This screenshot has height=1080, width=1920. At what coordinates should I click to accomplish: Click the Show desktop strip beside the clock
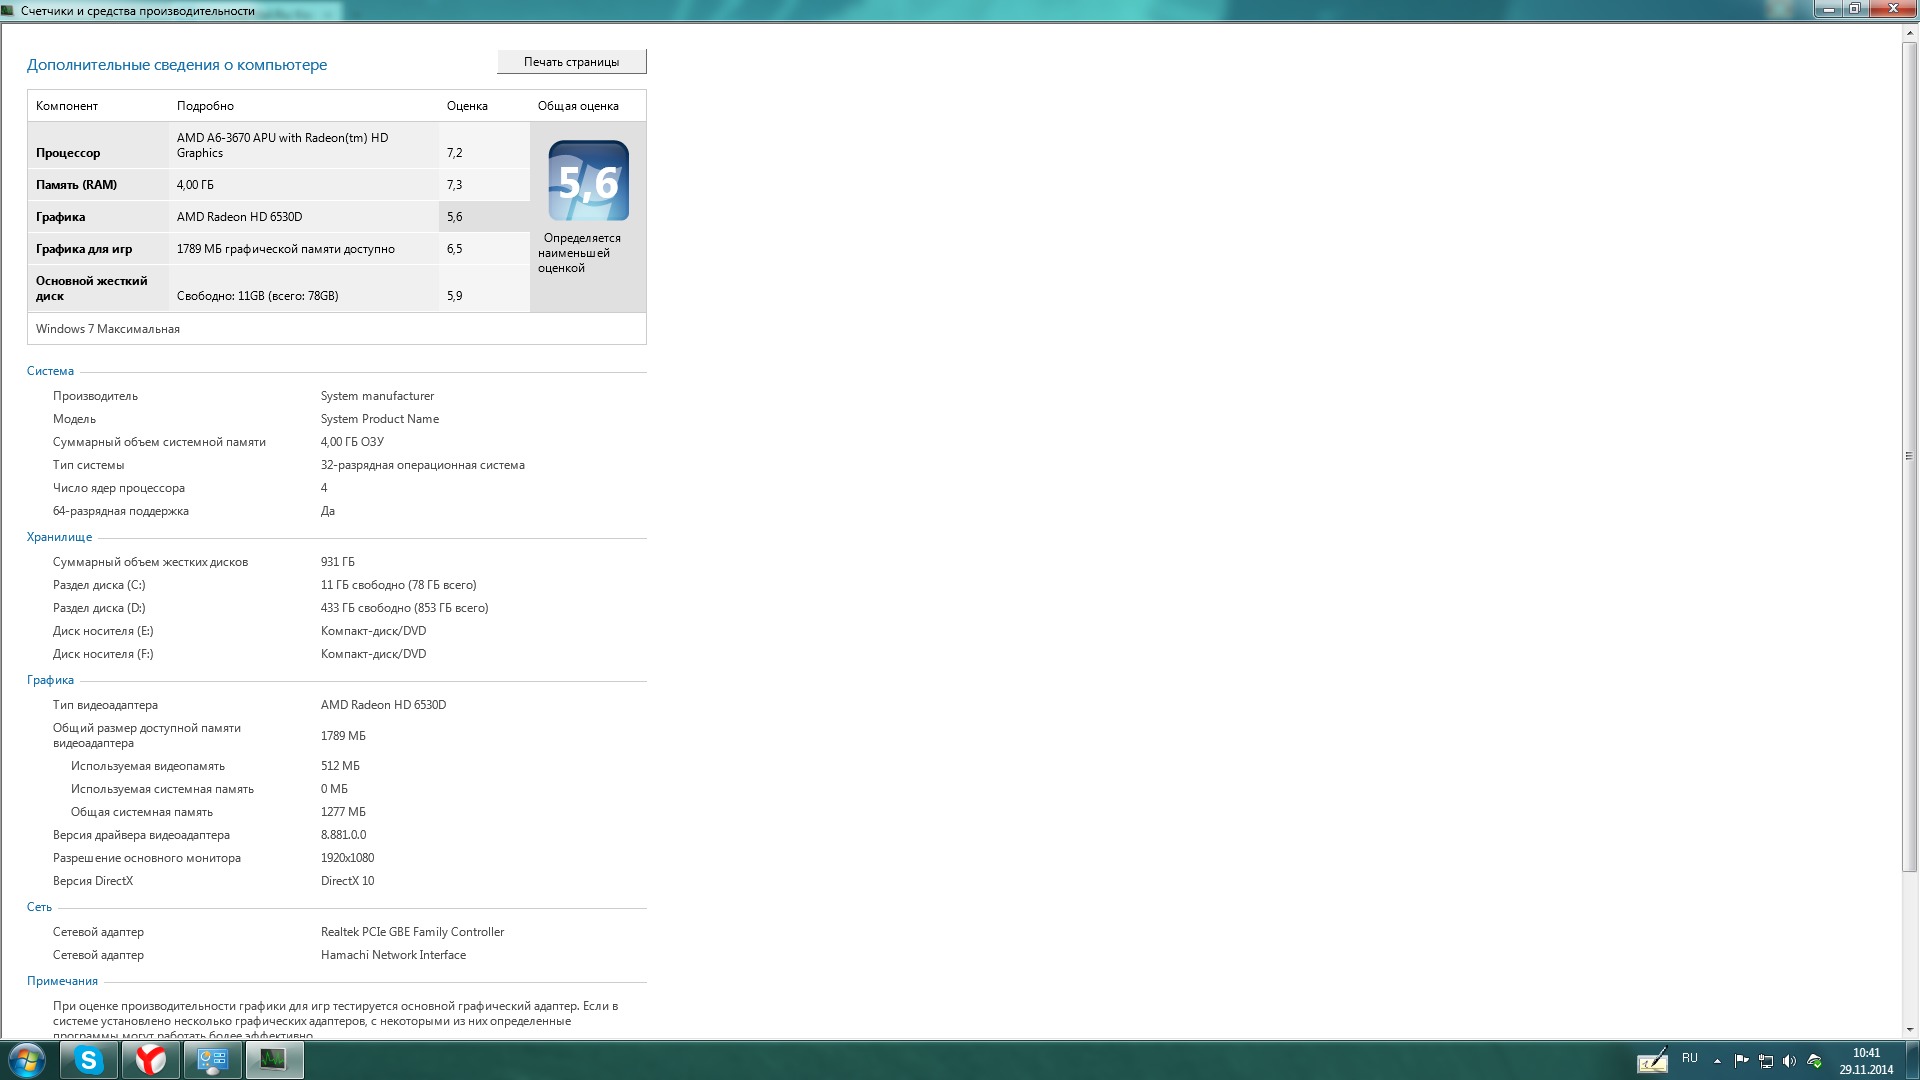[x=1911, y=1060]
